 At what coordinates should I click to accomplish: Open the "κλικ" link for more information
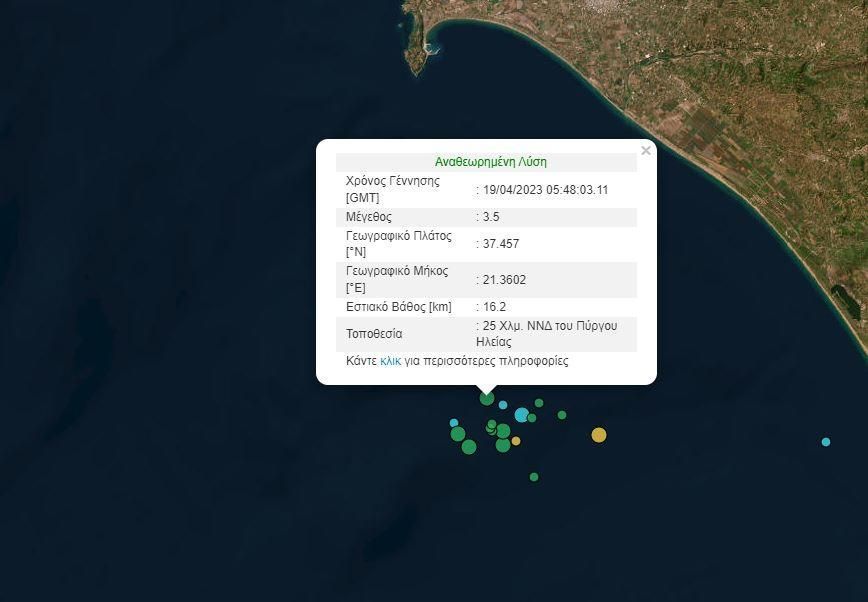[x=390, y=361]
